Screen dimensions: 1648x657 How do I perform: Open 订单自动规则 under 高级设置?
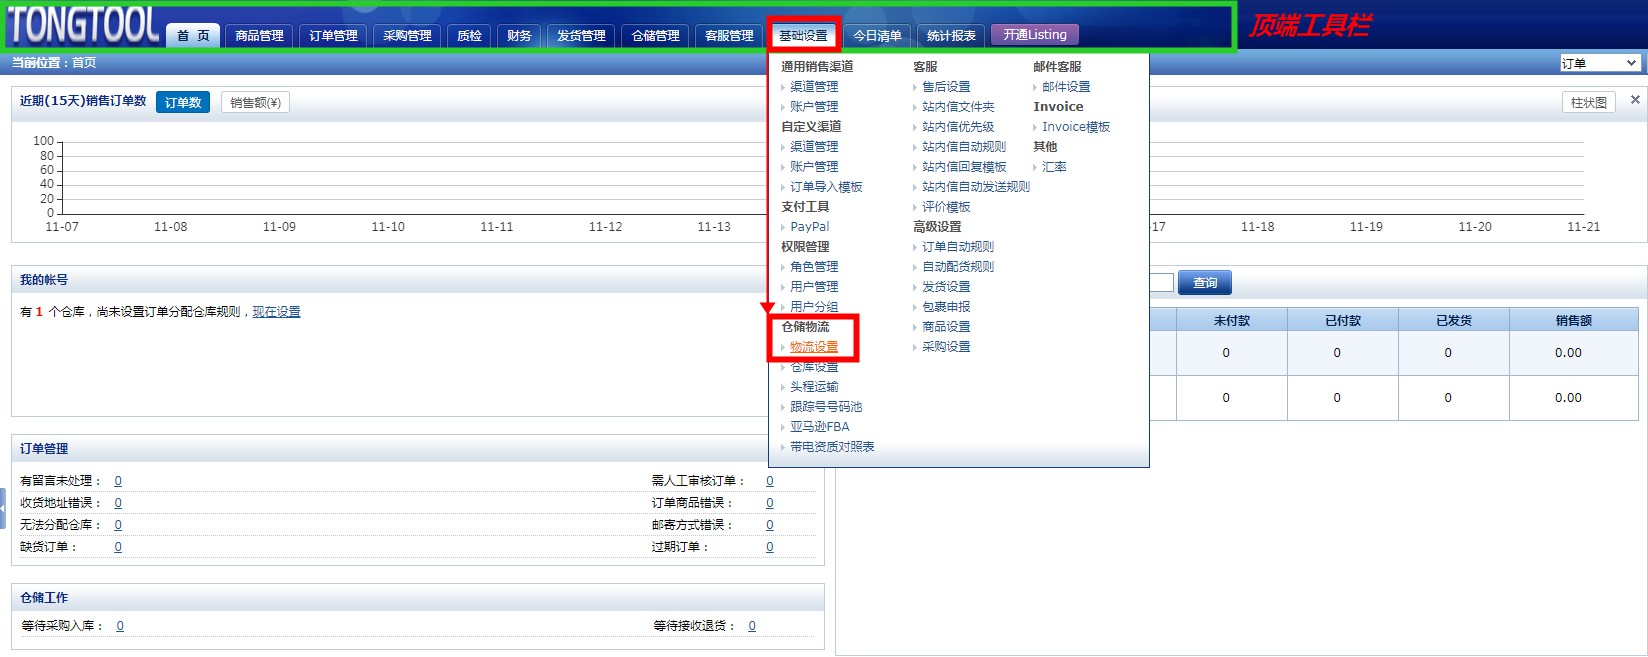[x=957, y=247]
